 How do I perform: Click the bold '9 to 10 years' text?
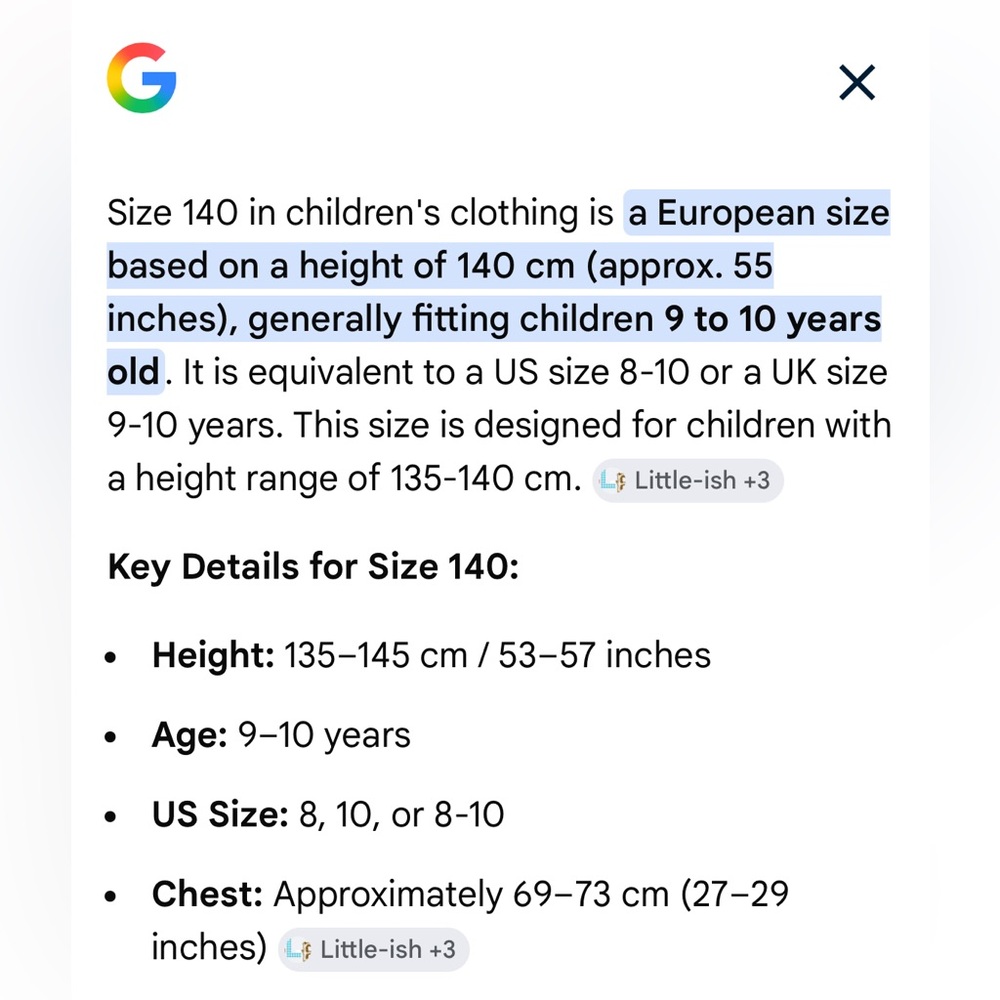772,318
